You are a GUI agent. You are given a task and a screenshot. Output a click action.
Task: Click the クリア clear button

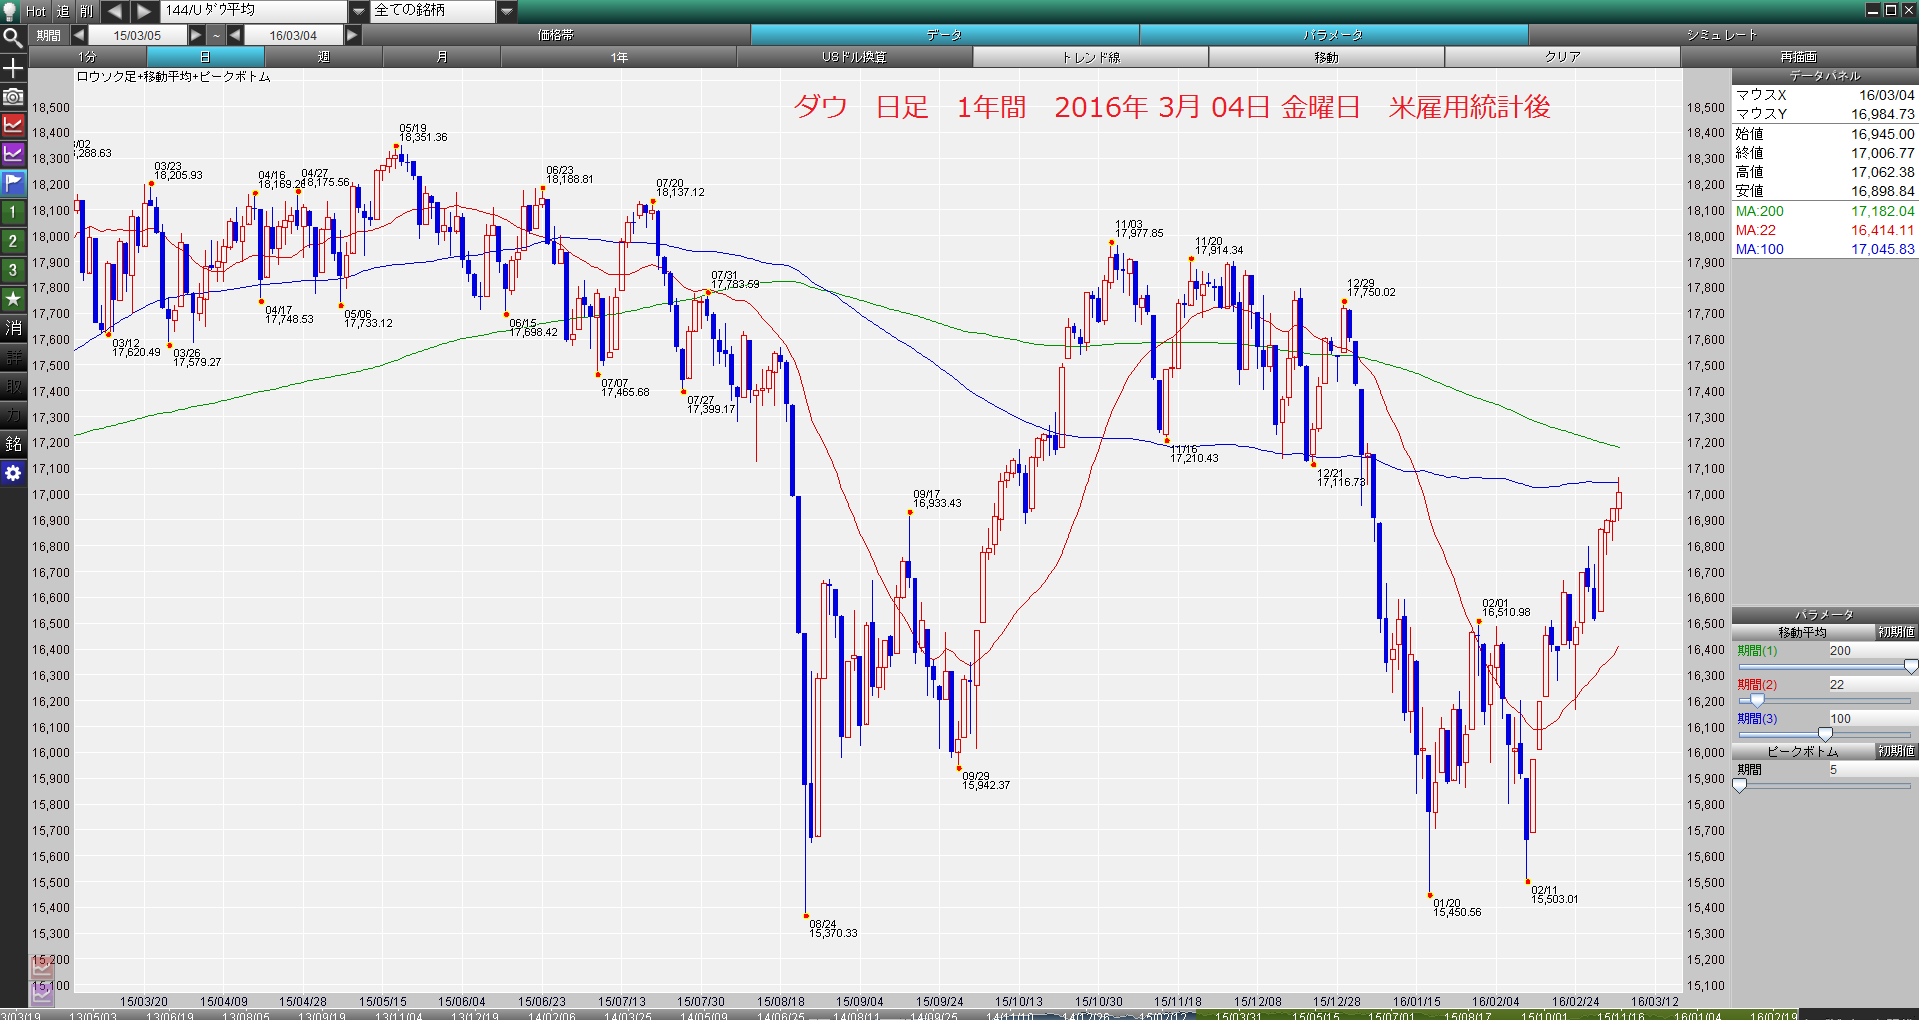[x=1563, y=57]
